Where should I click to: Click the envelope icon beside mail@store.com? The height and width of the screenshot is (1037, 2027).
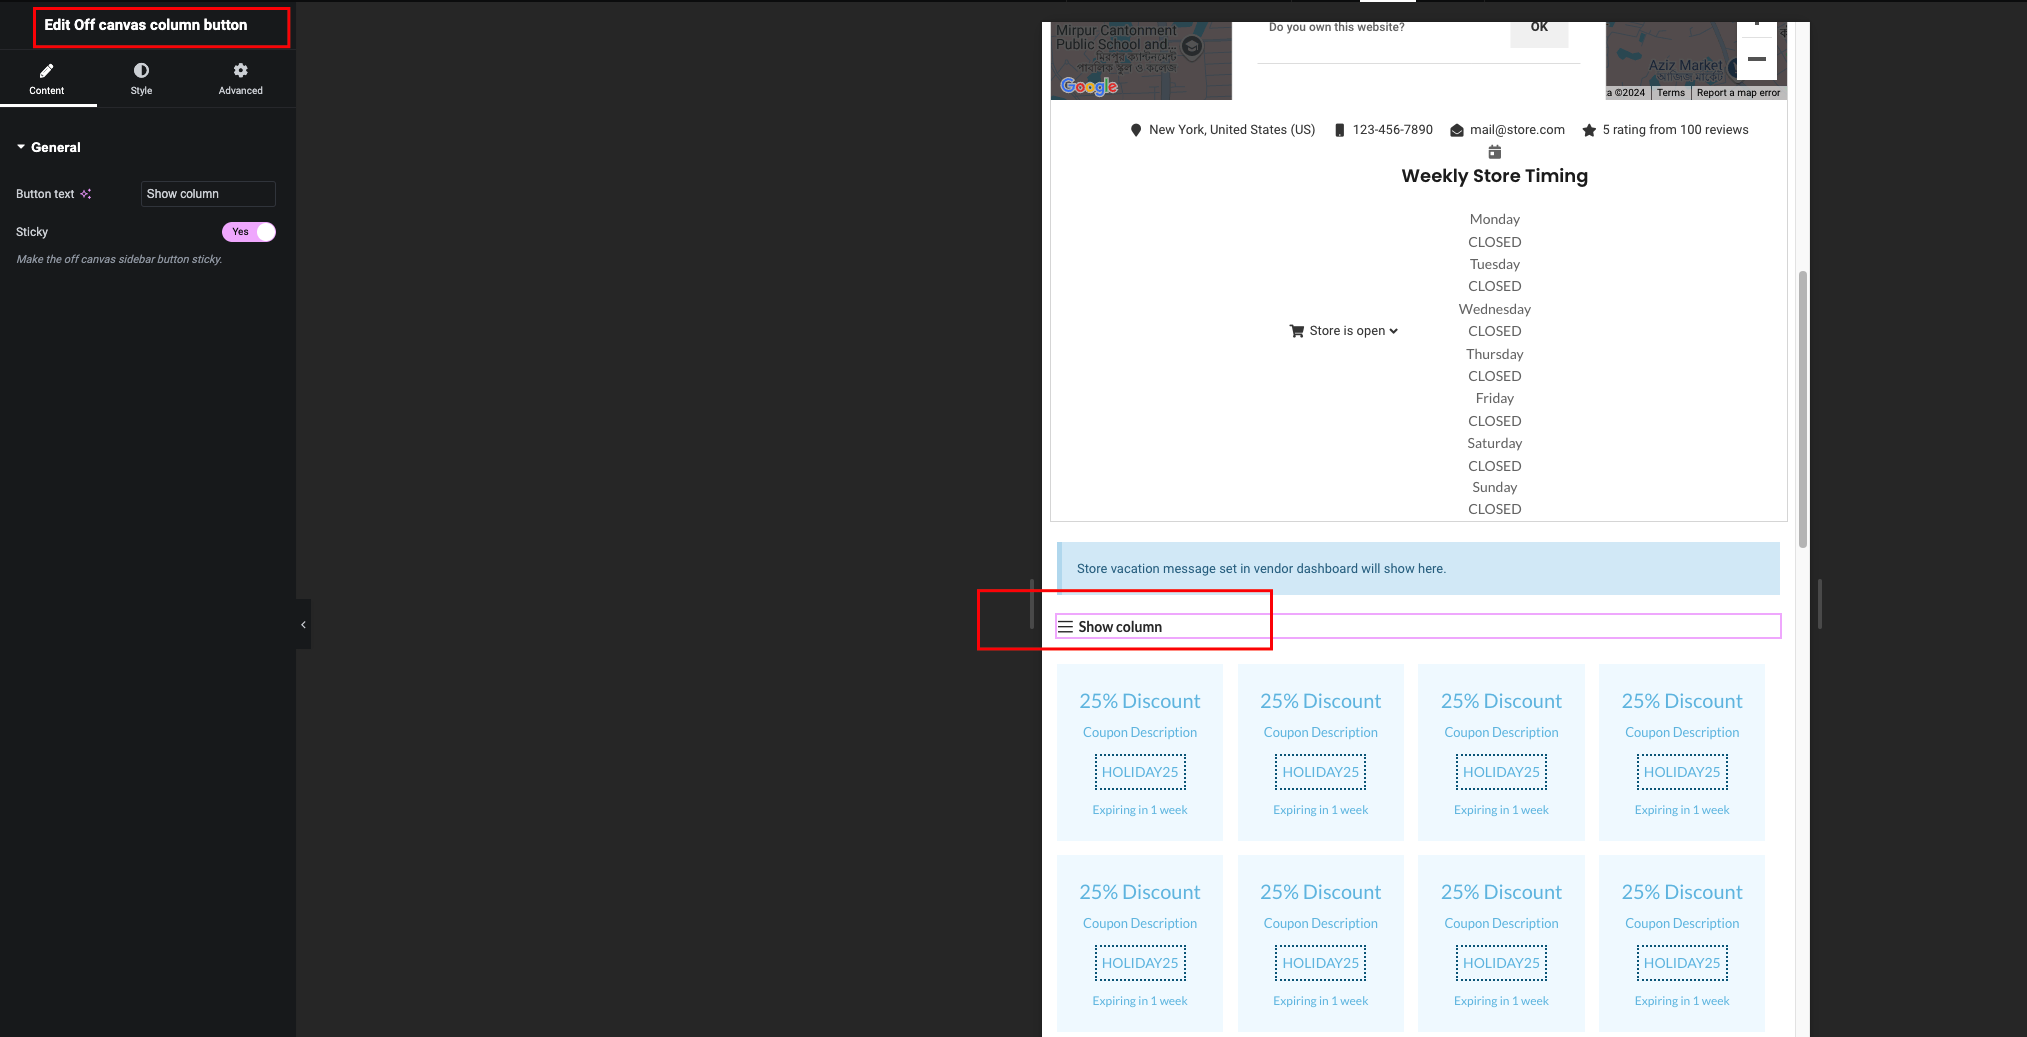click(1457, 130)
